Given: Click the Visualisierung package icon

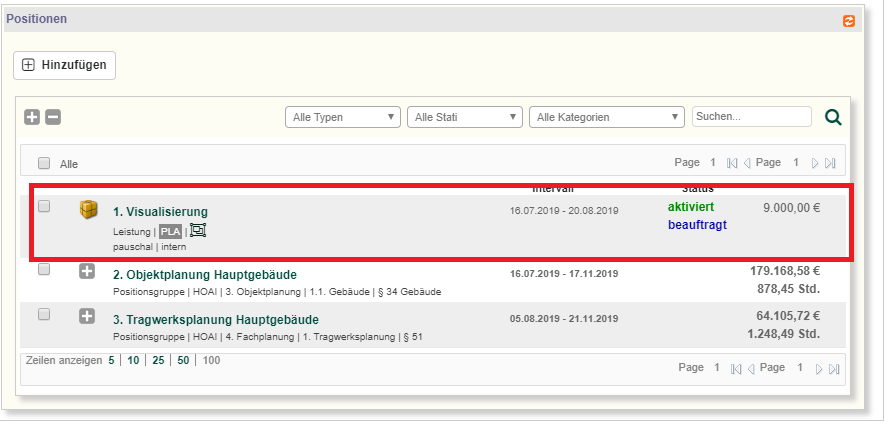Looking at the screenshot, I should point(89,209).
